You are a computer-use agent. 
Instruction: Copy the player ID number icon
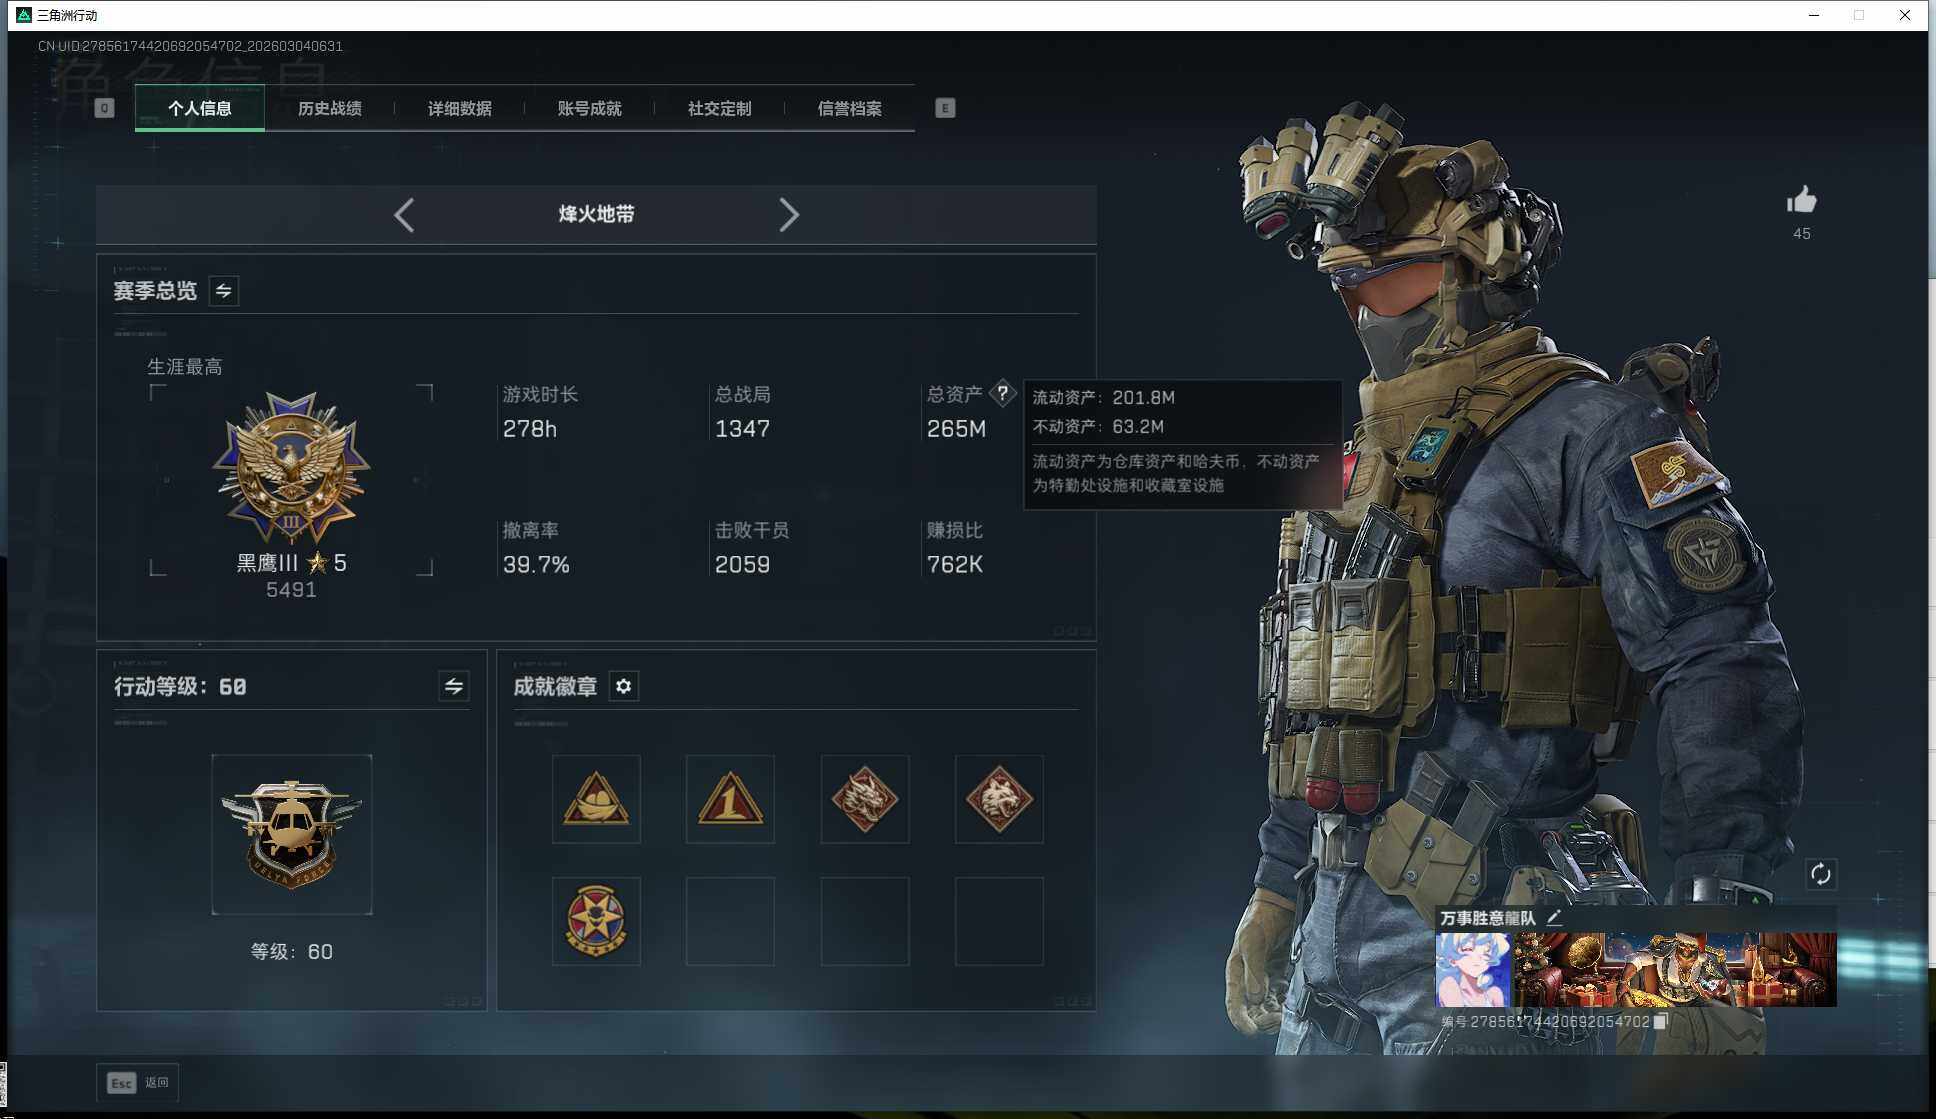(x=1660, y=1021)
